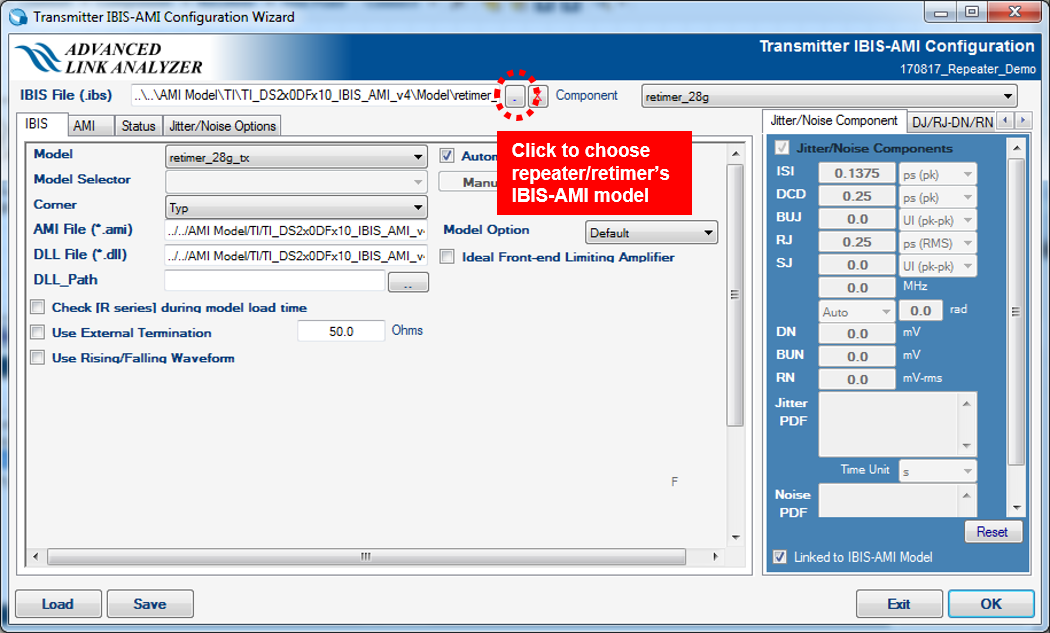Screen dimensions: 1050x633
Task: Enable Check [R series] during model load
Action: 38,307
